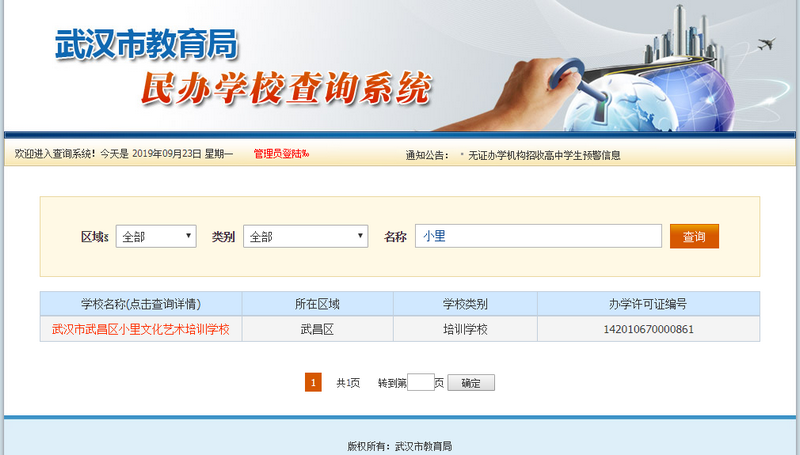Screen dimensions: 800x455
Task: Click the 名称 search field containing 小里
Action: pos(538,236)
